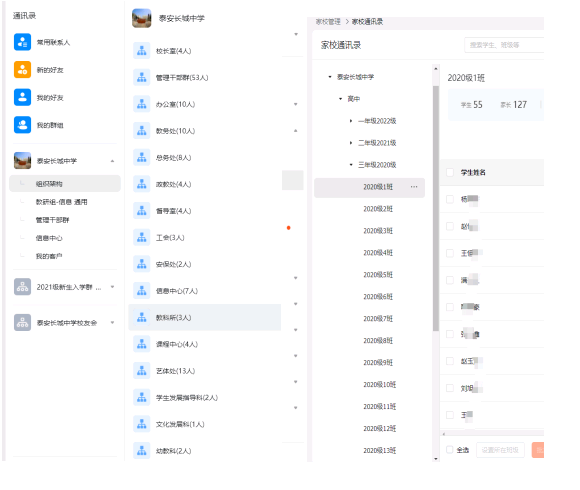Tick the checkbox for student 杨

[x=450, y=199]
